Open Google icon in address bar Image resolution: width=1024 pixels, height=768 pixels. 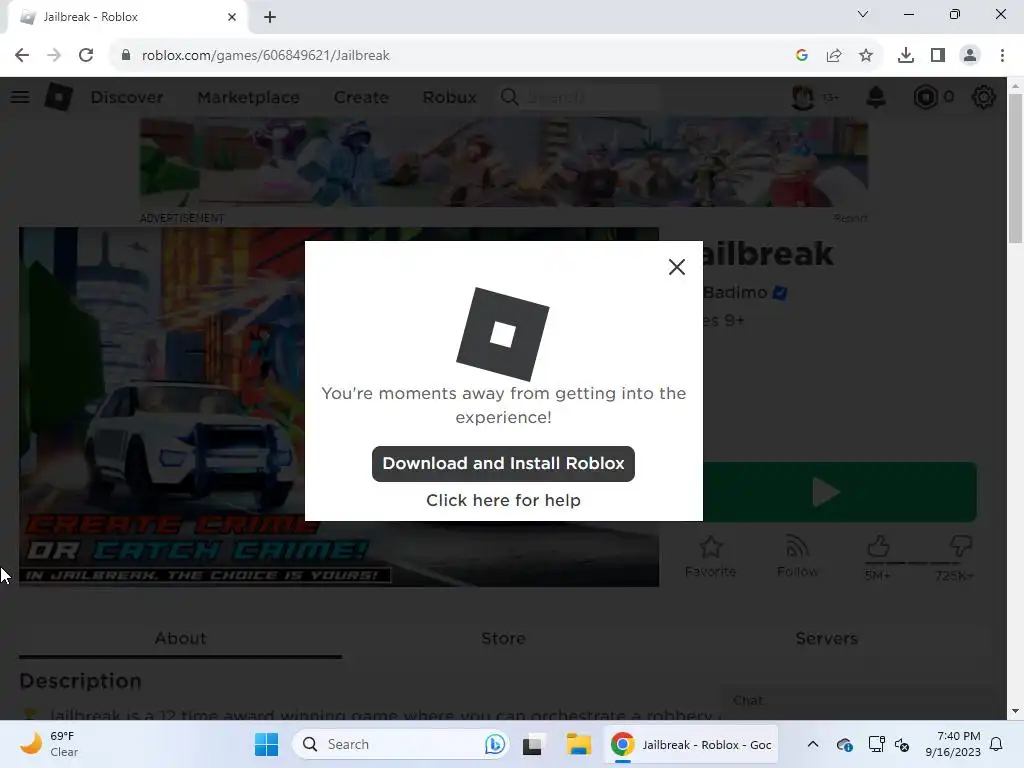(801, 56)
